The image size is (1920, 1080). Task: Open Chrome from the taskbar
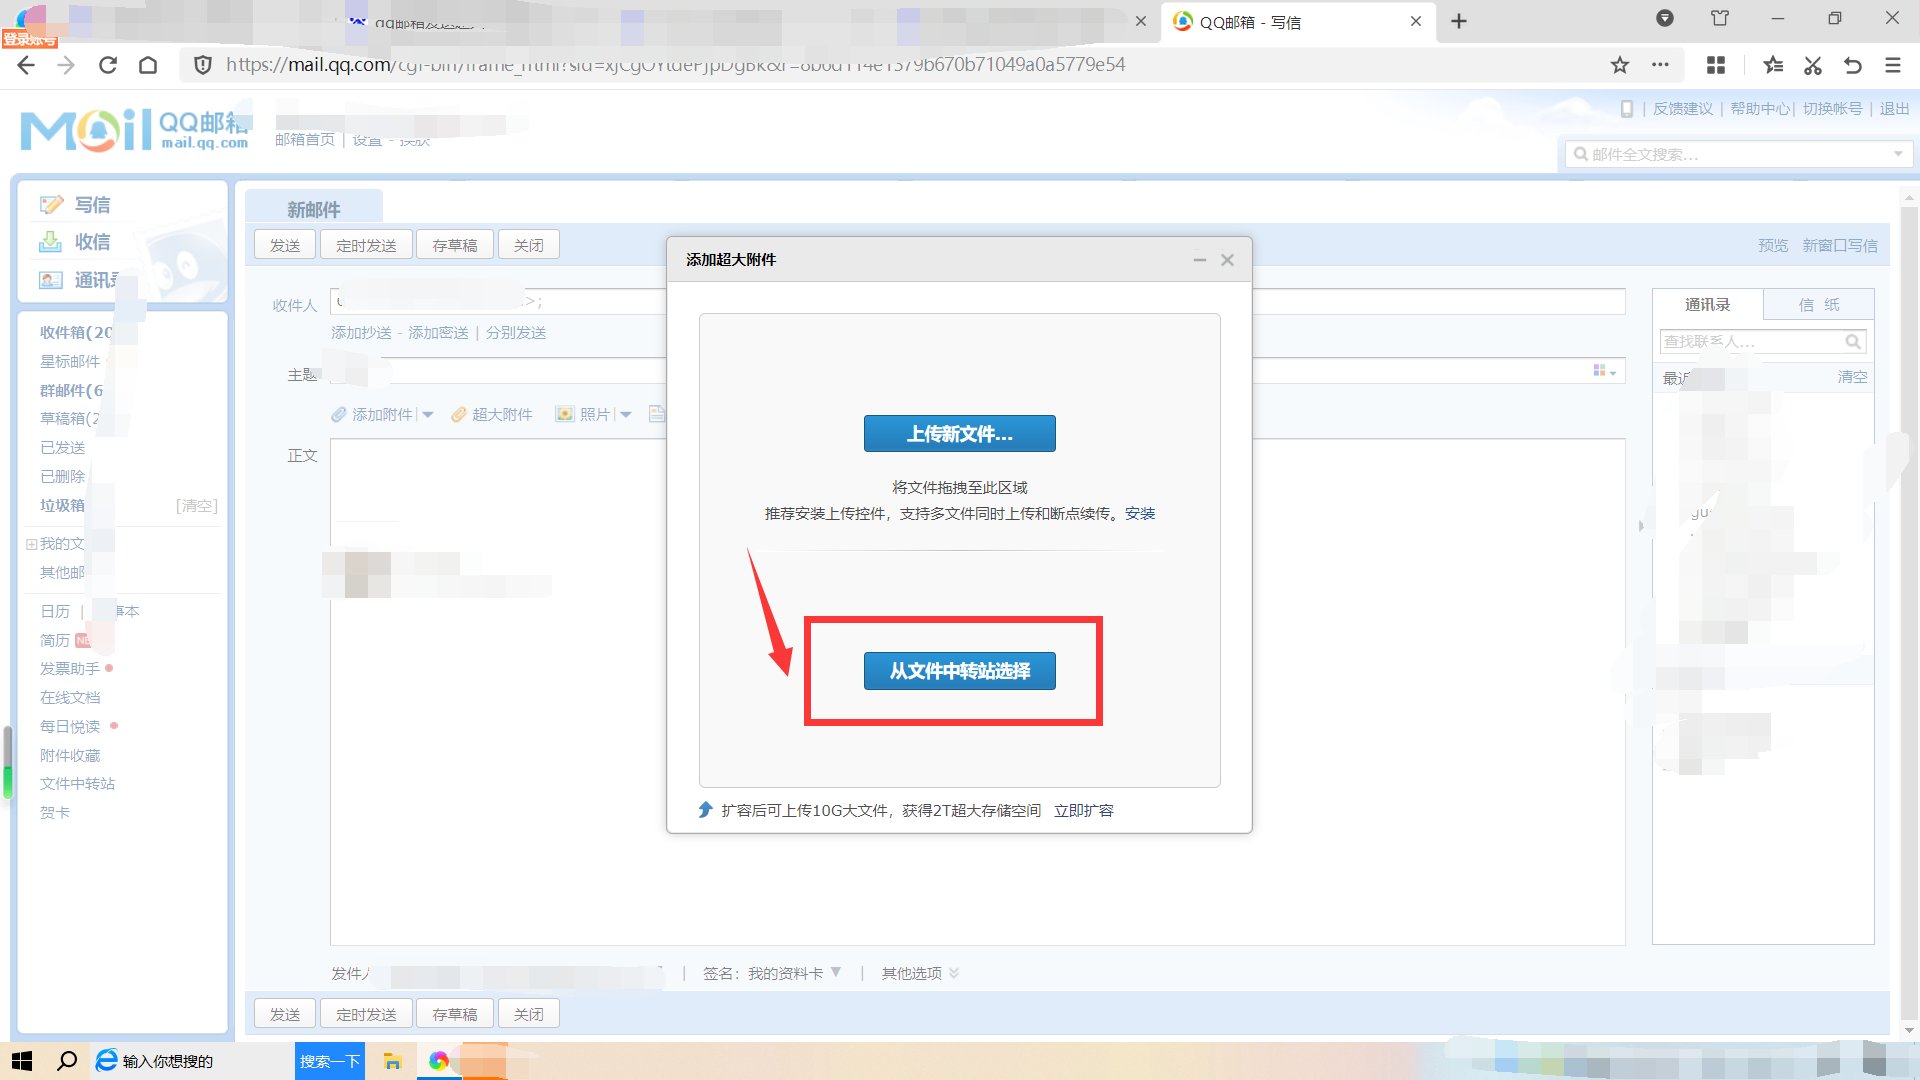click(439, 1061)
